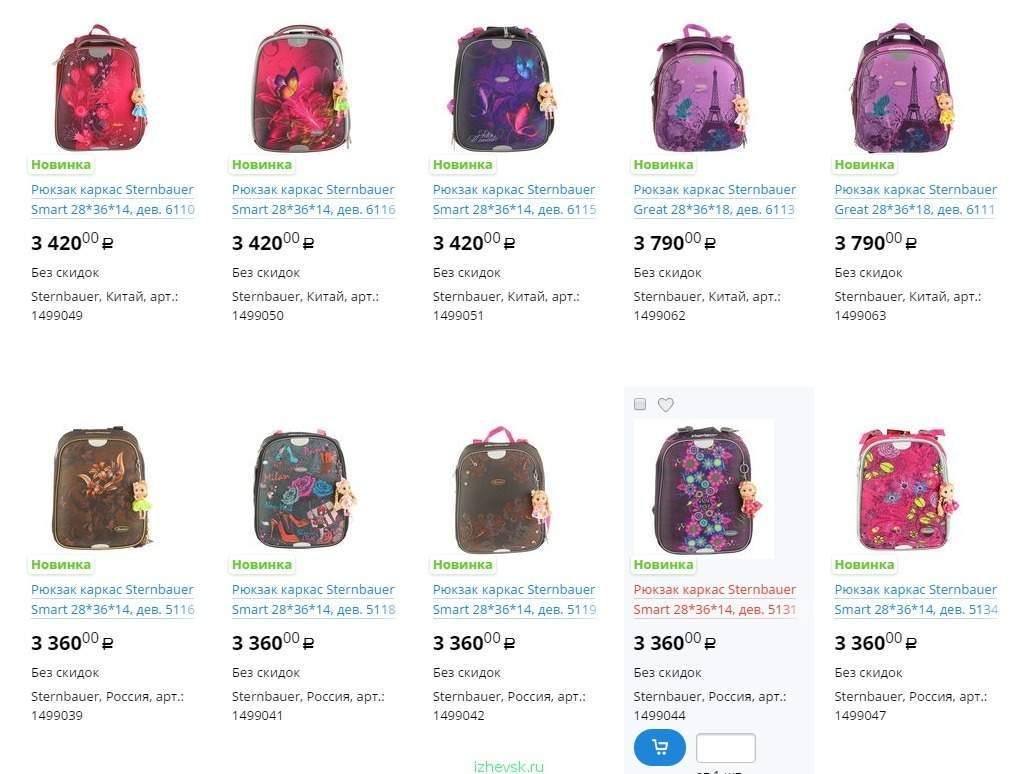This screenshot has height=774, width=1021.
Task: Open Sternbauer Smart 5134 backpack link
Action: tap(916, 600)
